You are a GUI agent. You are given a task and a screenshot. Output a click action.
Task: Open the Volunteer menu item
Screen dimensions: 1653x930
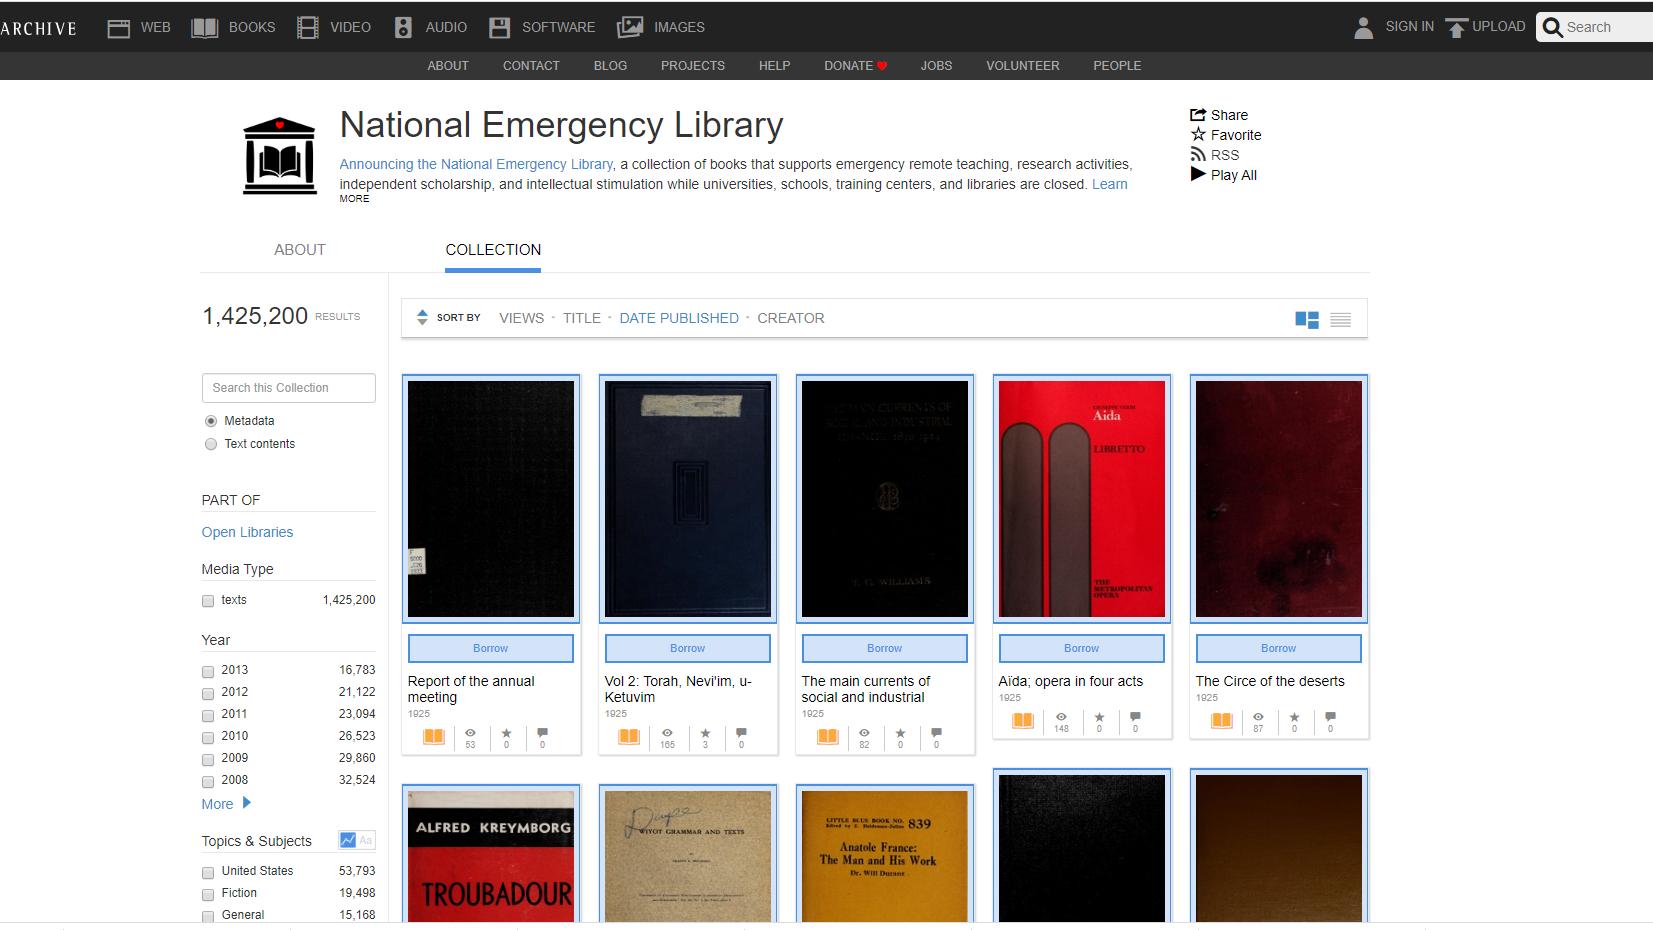(x=1022, y=66)
